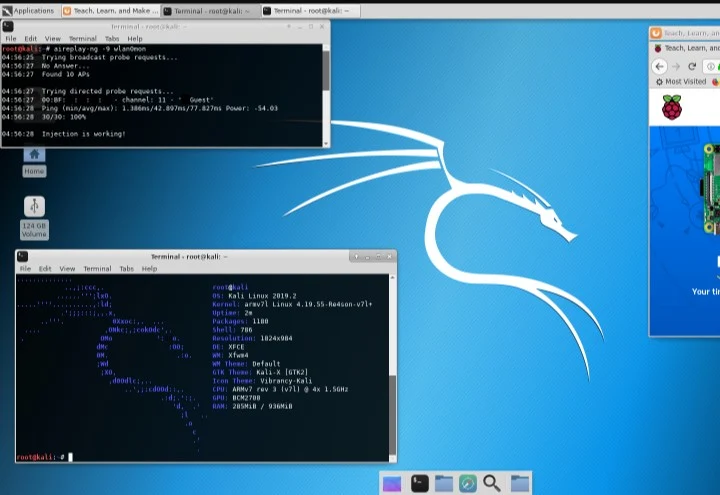Launch the terminal from the bottom dock
The image size is (720, 495).
(x=419, y=483)
